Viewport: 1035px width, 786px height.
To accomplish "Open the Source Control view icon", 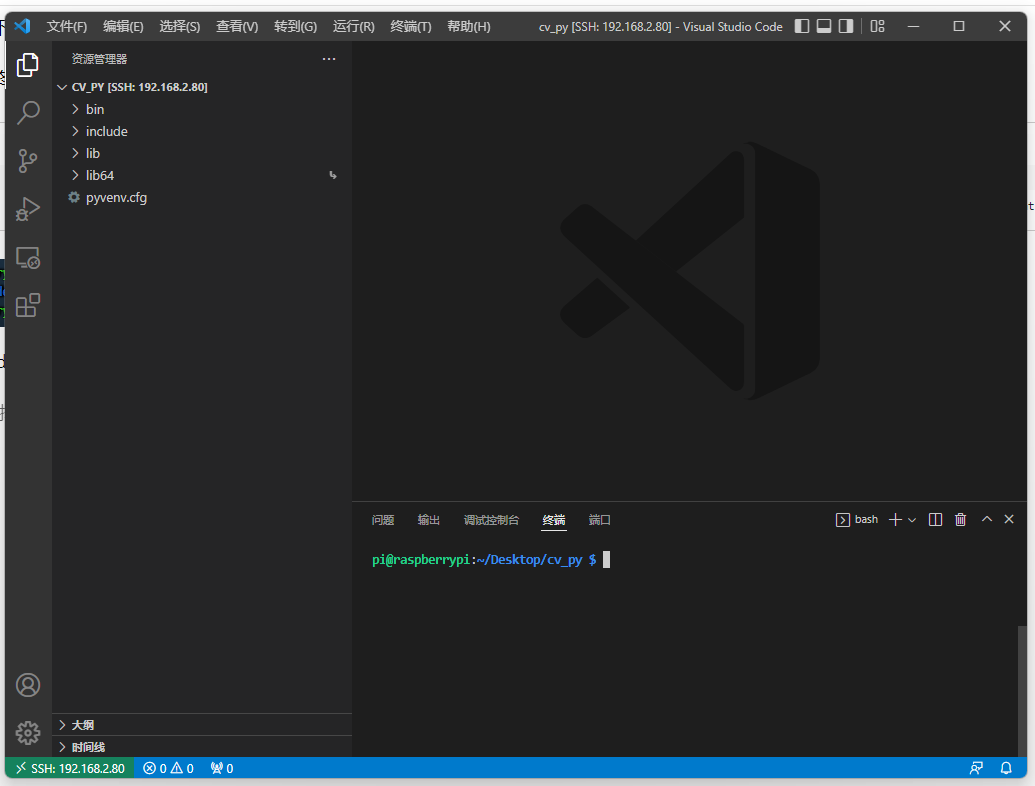I will click(27, 160).
